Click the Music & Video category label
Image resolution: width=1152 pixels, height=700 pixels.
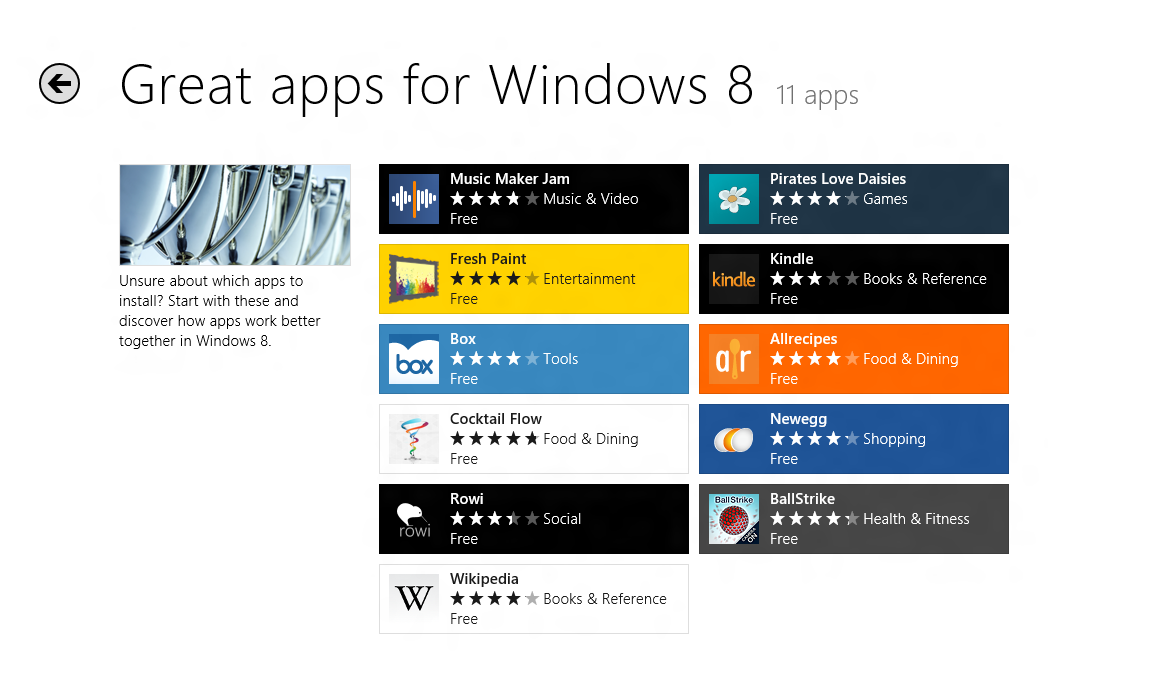591,199
